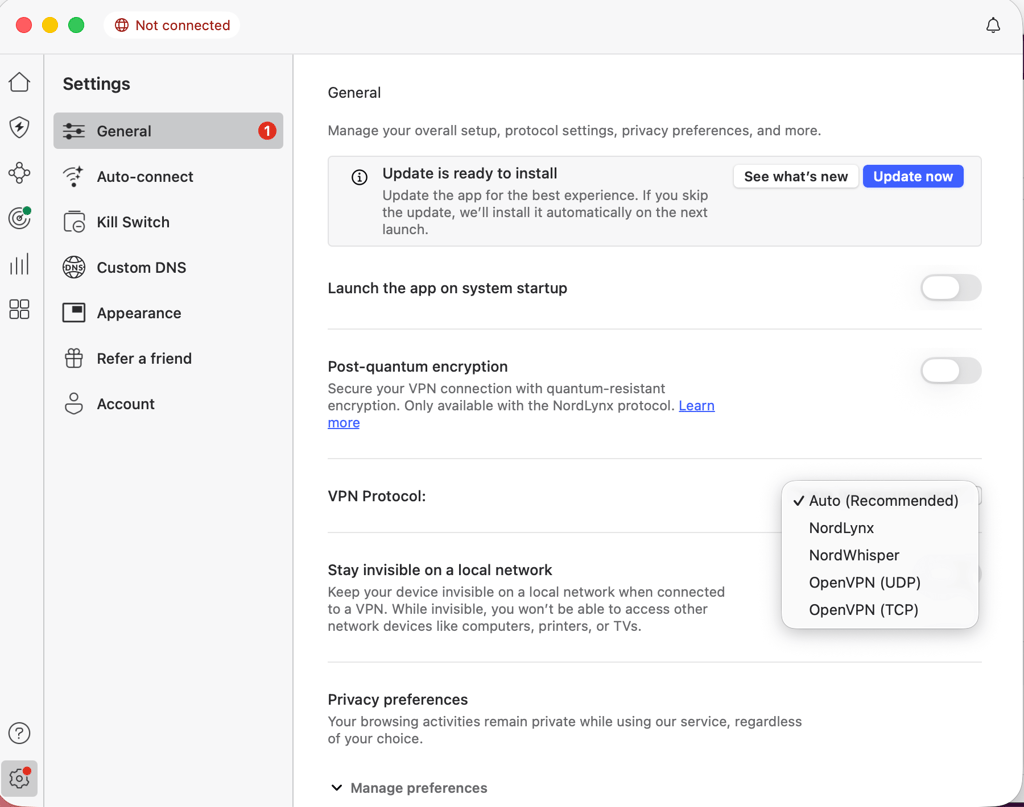Click the Custom DNS globe icon

[74, 268]
